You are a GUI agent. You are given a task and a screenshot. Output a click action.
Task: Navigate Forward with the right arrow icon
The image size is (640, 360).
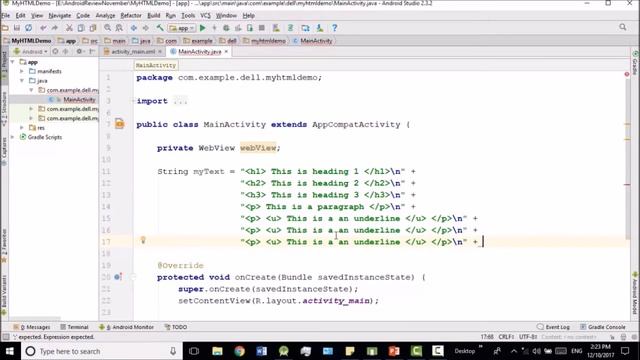pos(145,28)
